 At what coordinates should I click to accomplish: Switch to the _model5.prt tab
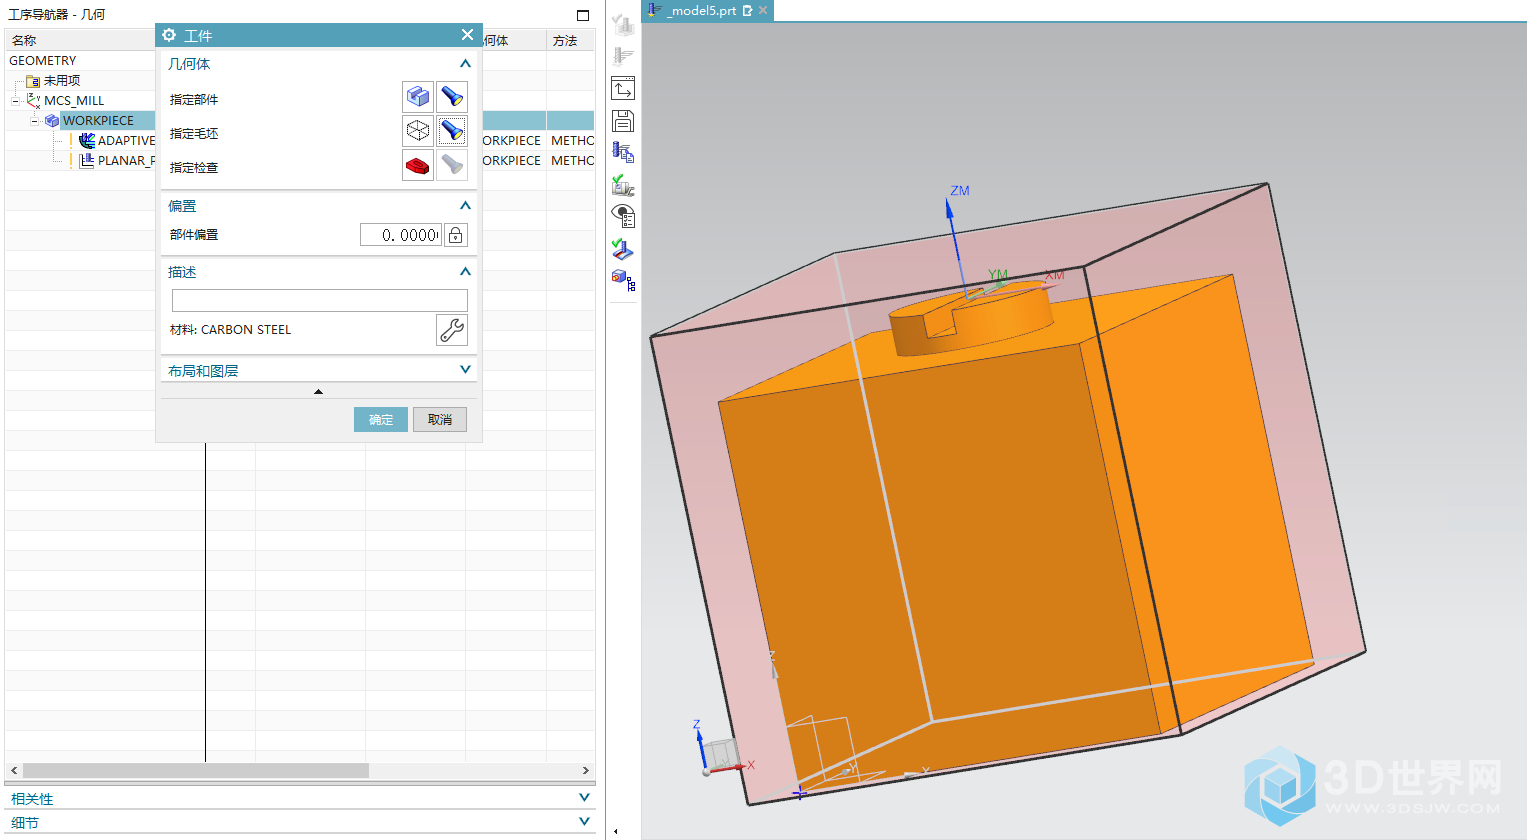(x=700, y=10)
